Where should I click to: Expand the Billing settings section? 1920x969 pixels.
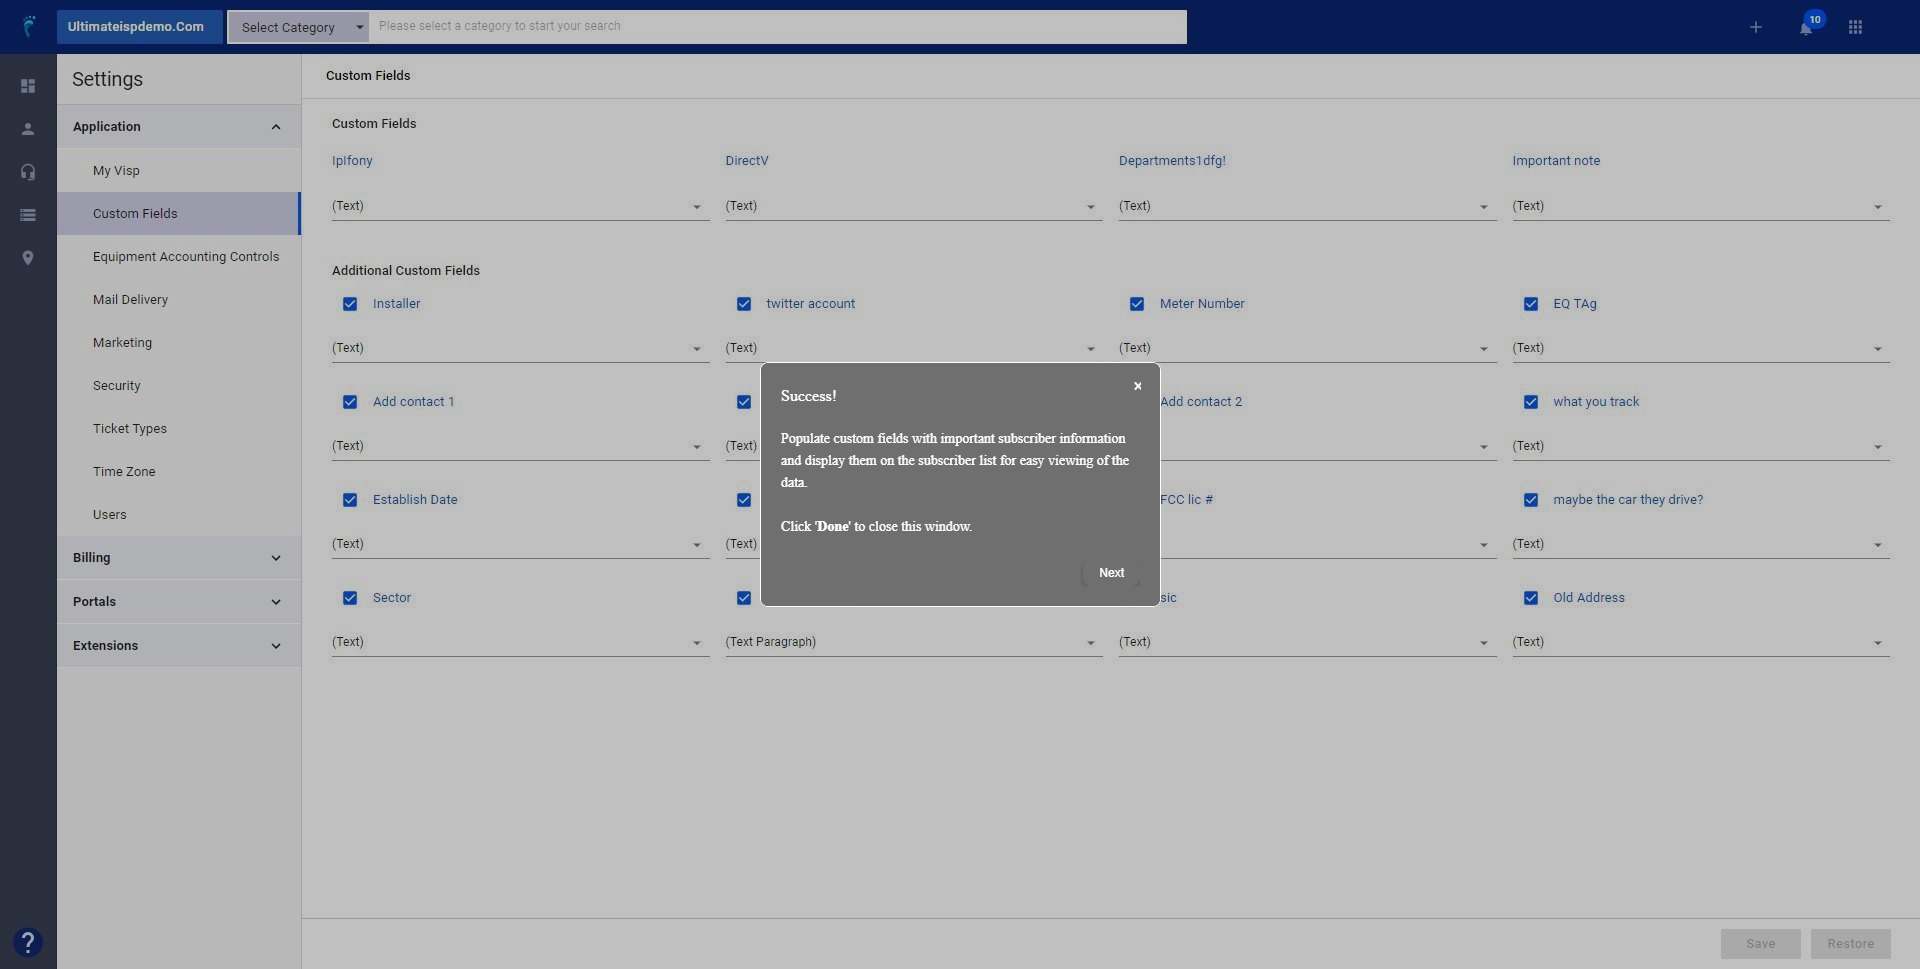click(178, 558)
